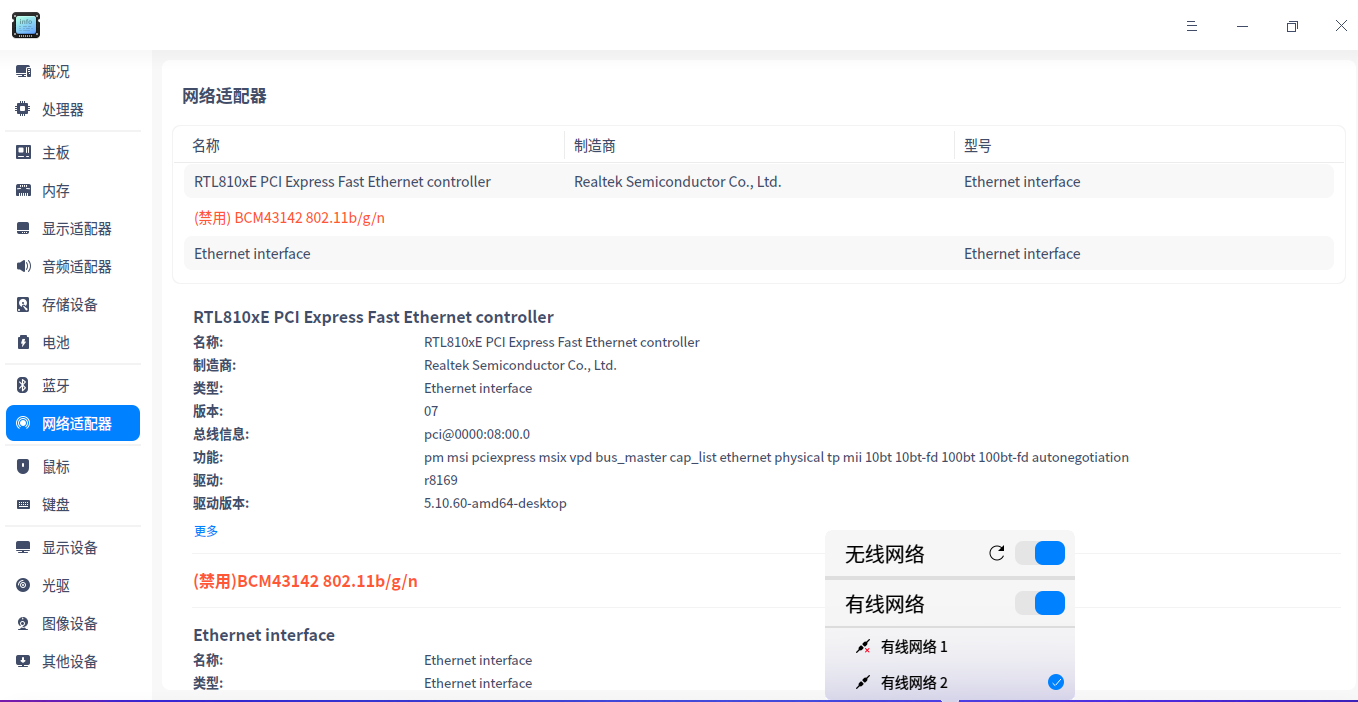Expand details with the 更多 link

click(x=206, y=531)
